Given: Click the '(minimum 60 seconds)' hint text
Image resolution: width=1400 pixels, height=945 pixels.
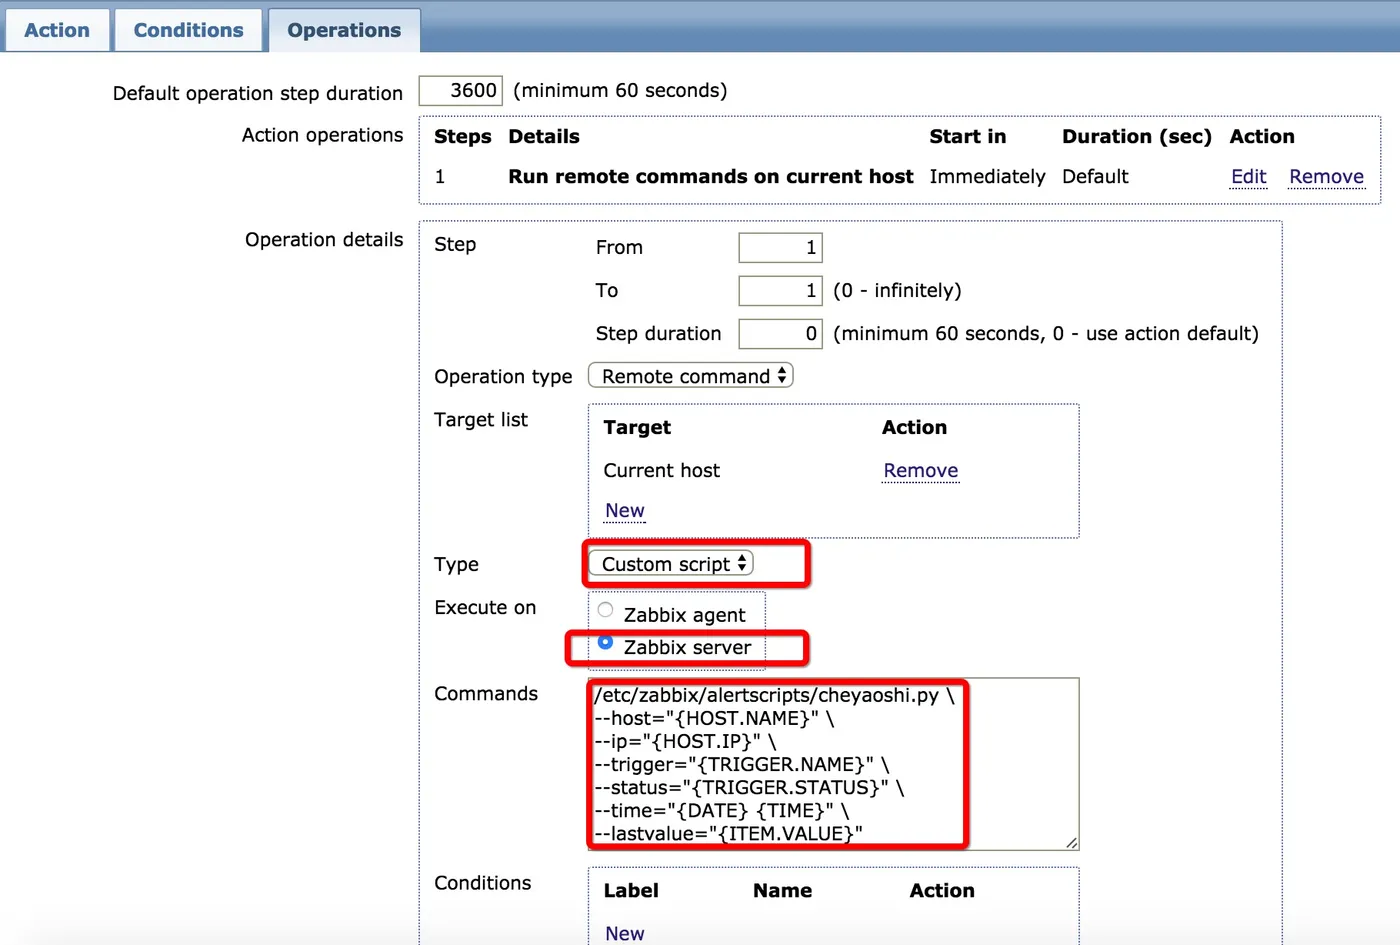Looking at the screenshot, I should click(620, 91).
